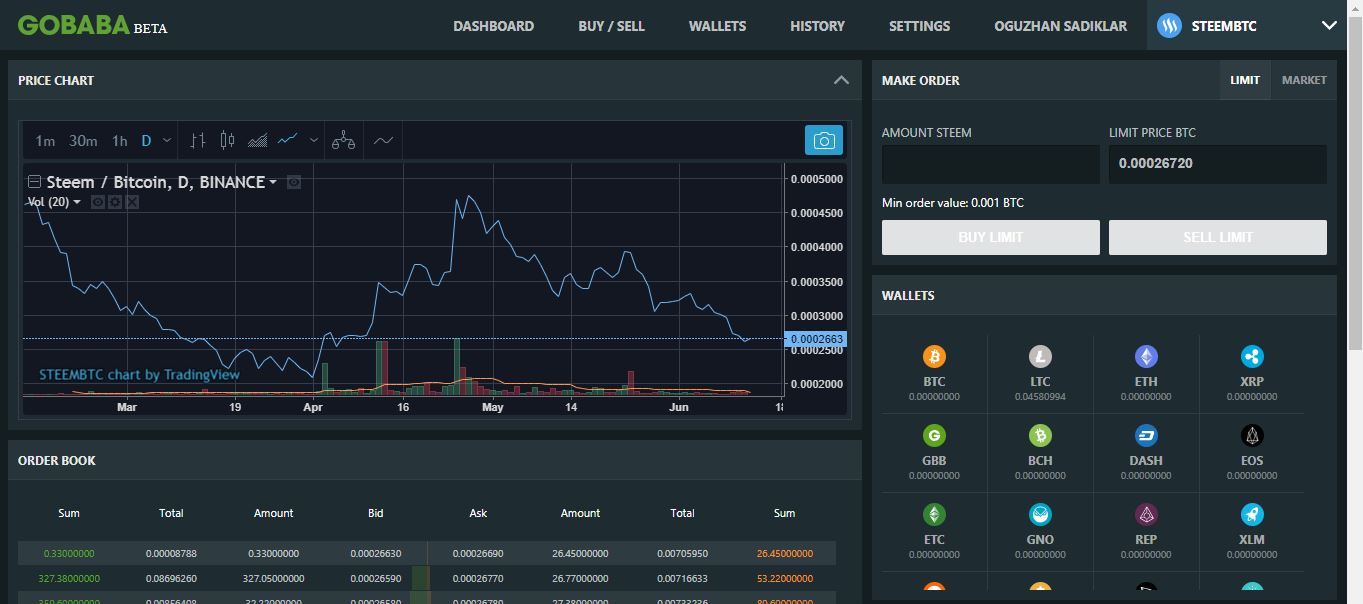The image size is (1363, 604).
Task: Open the DASH wallet icon
Action: (x=1146, y=435)
